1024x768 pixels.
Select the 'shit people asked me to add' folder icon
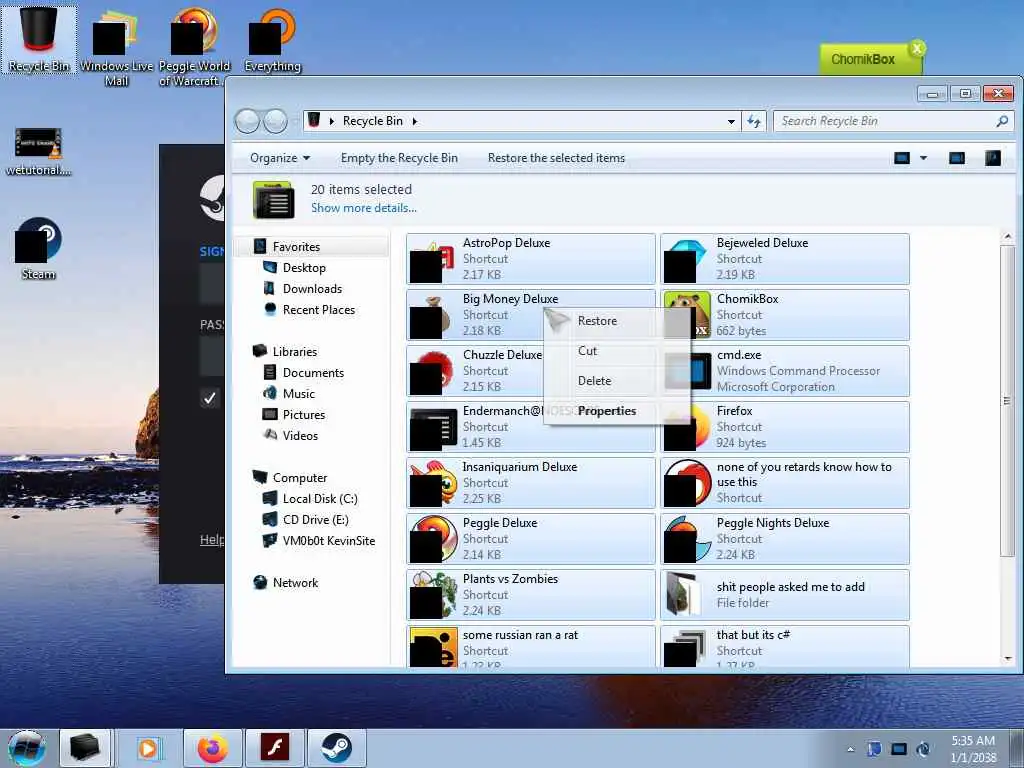click(686, 595)
